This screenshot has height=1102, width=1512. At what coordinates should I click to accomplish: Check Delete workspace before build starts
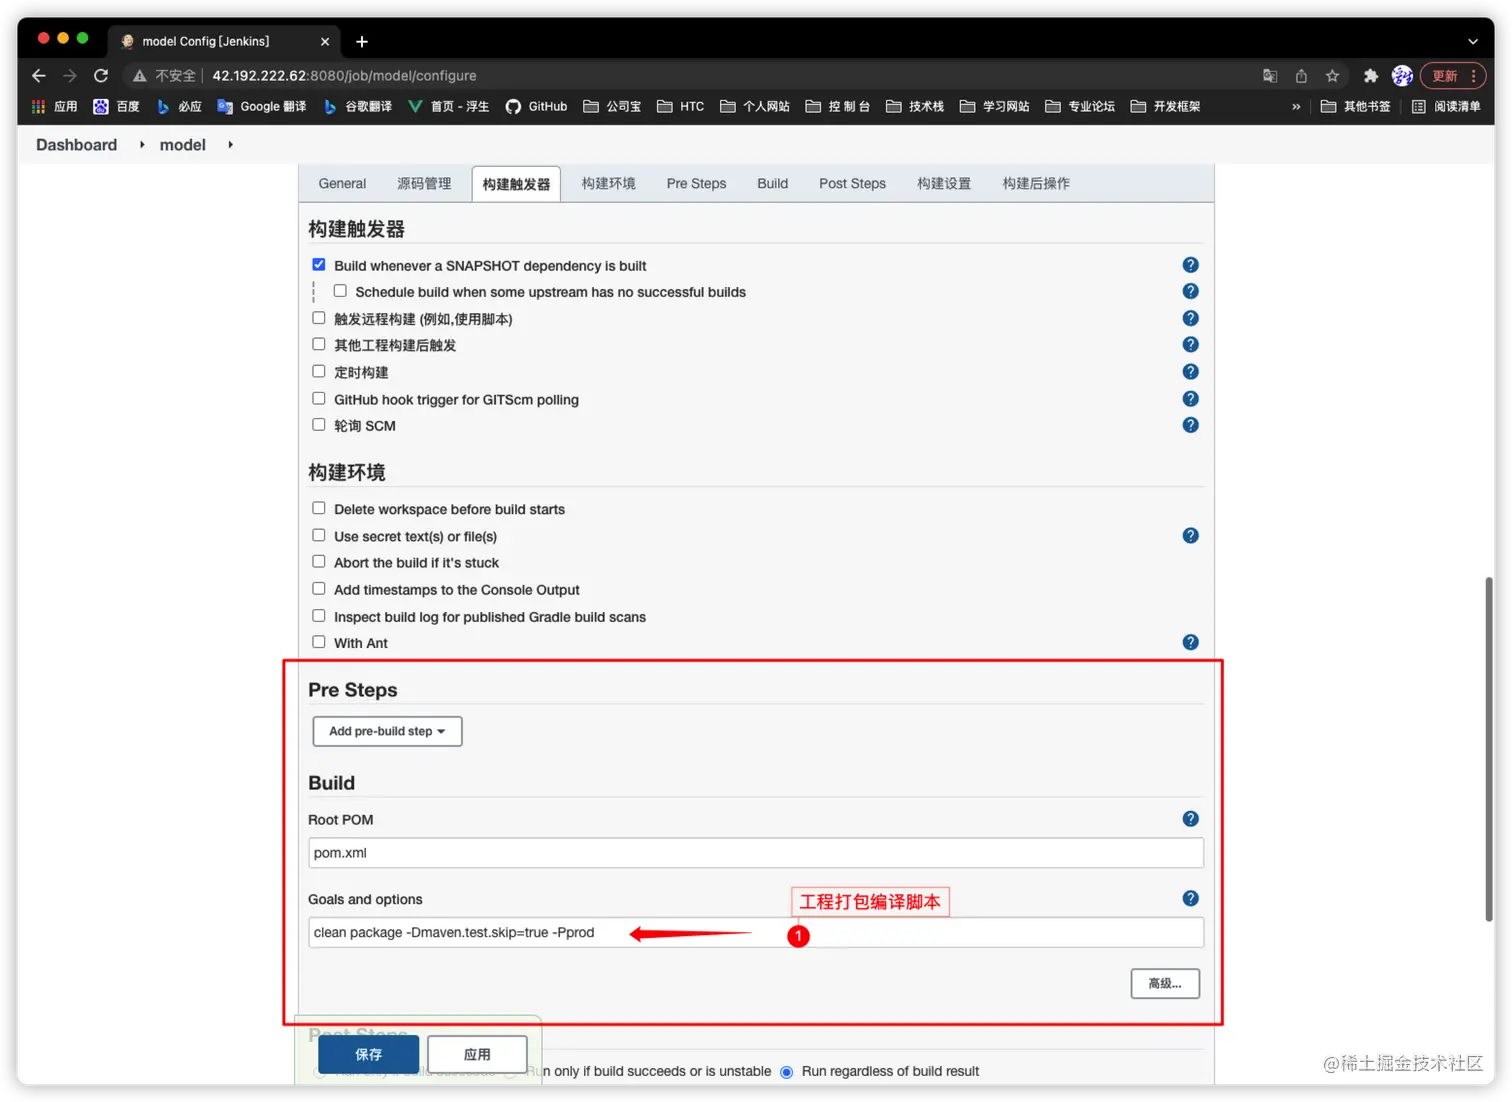[x=319, y=508]
